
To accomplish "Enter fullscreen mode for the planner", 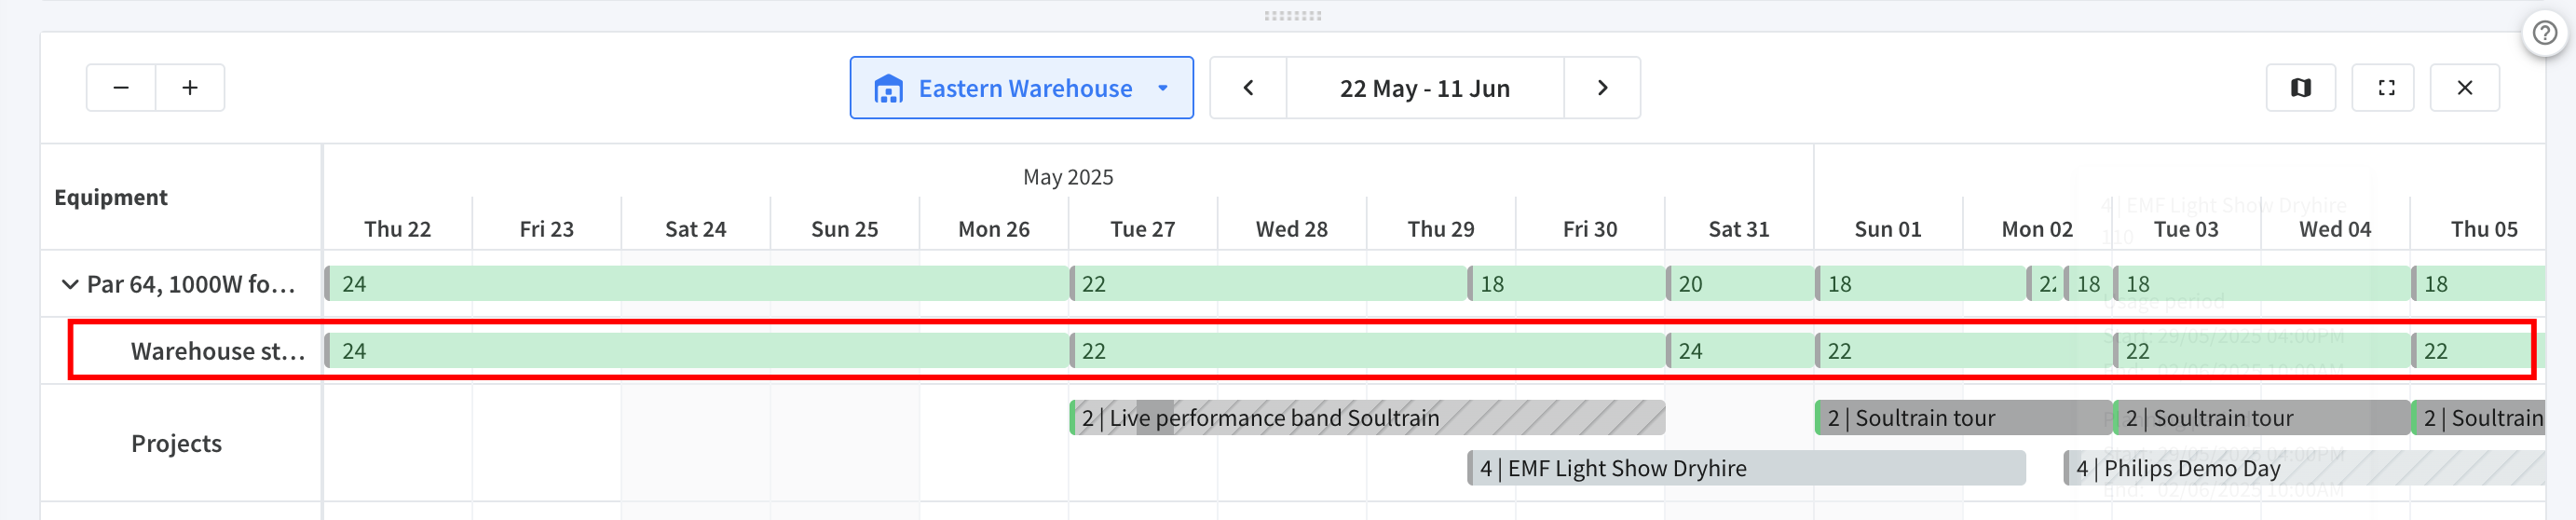I will (x=2387, y=88).
